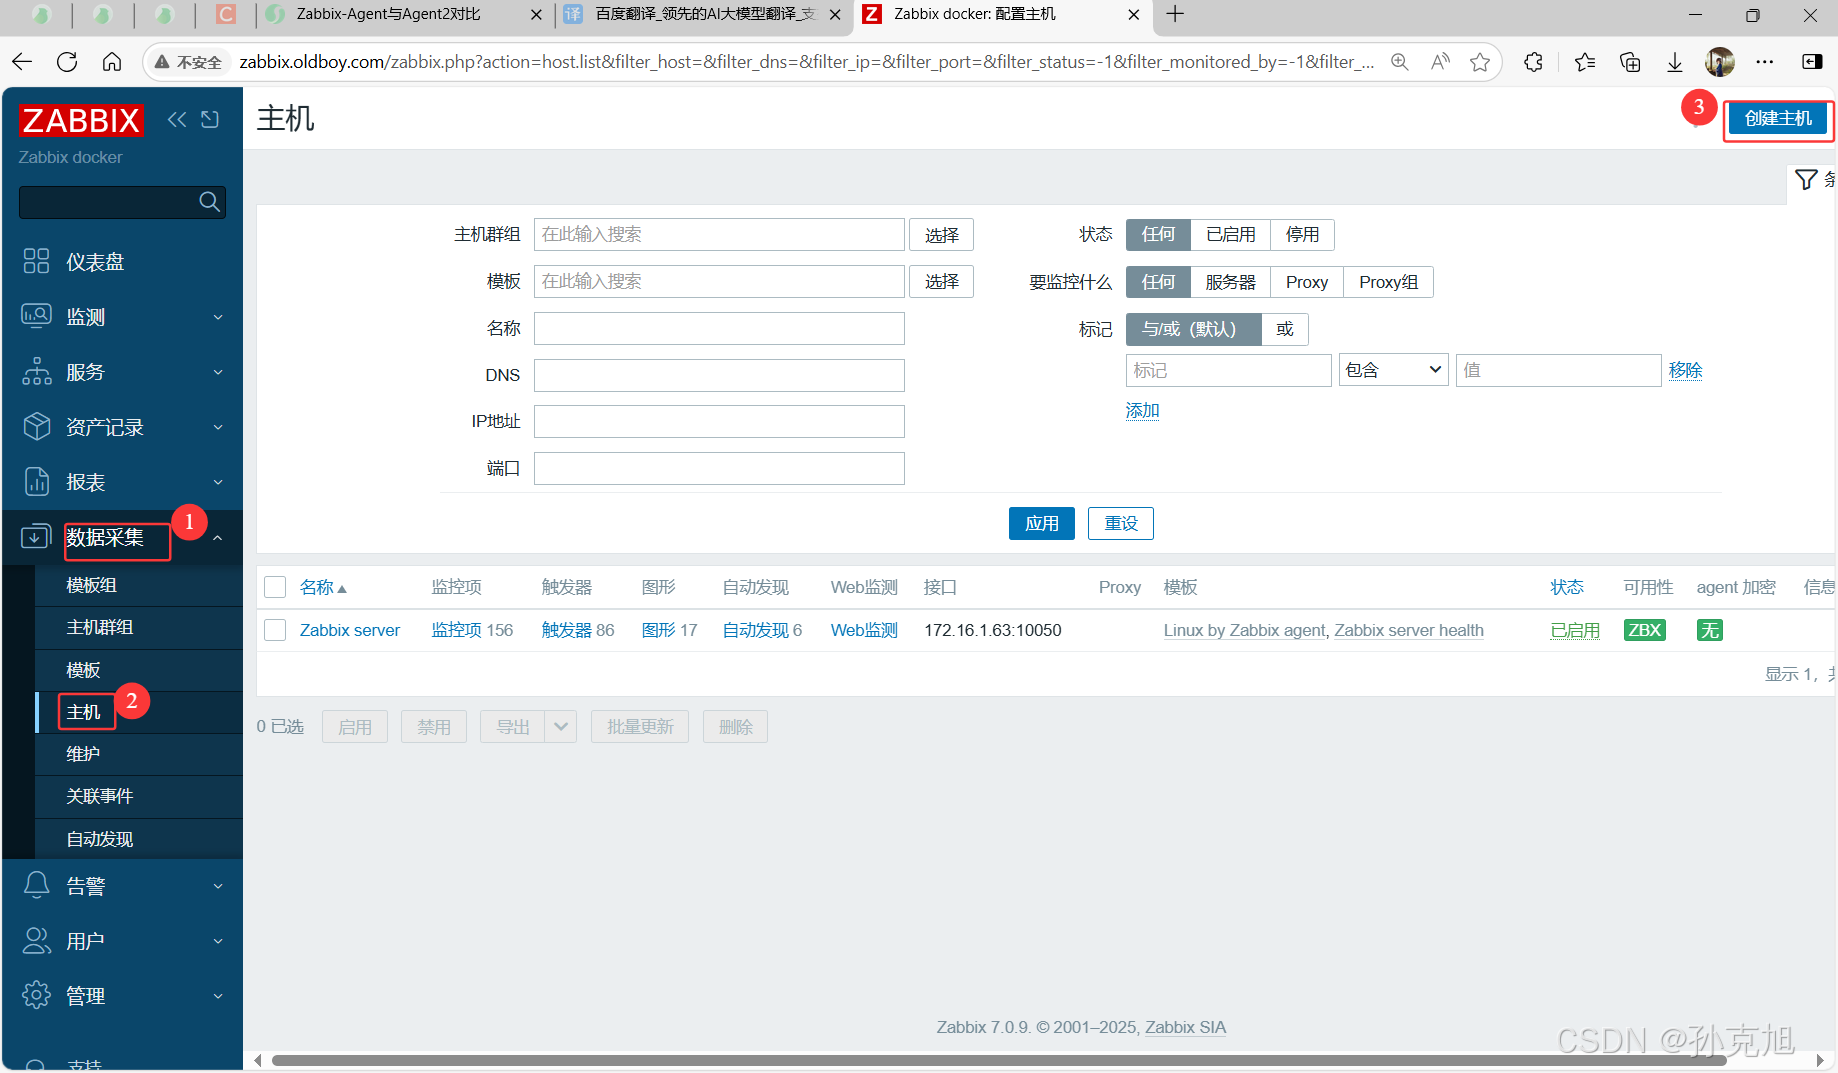Switch to Zabbix-Agent与Agent2对比 browser tab

(x=405, y=14)
